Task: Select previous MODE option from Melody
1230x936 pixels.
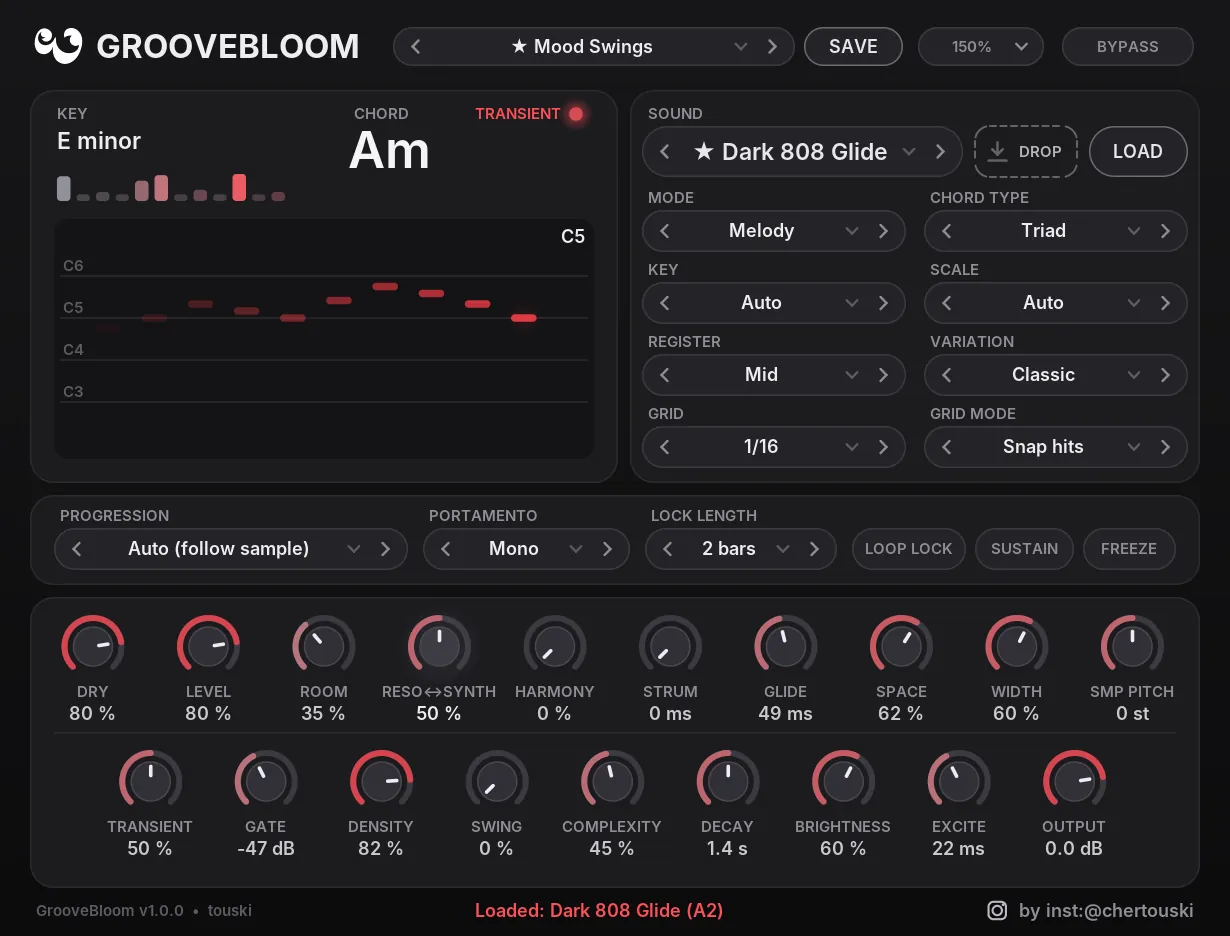Action: coord(665,230)
